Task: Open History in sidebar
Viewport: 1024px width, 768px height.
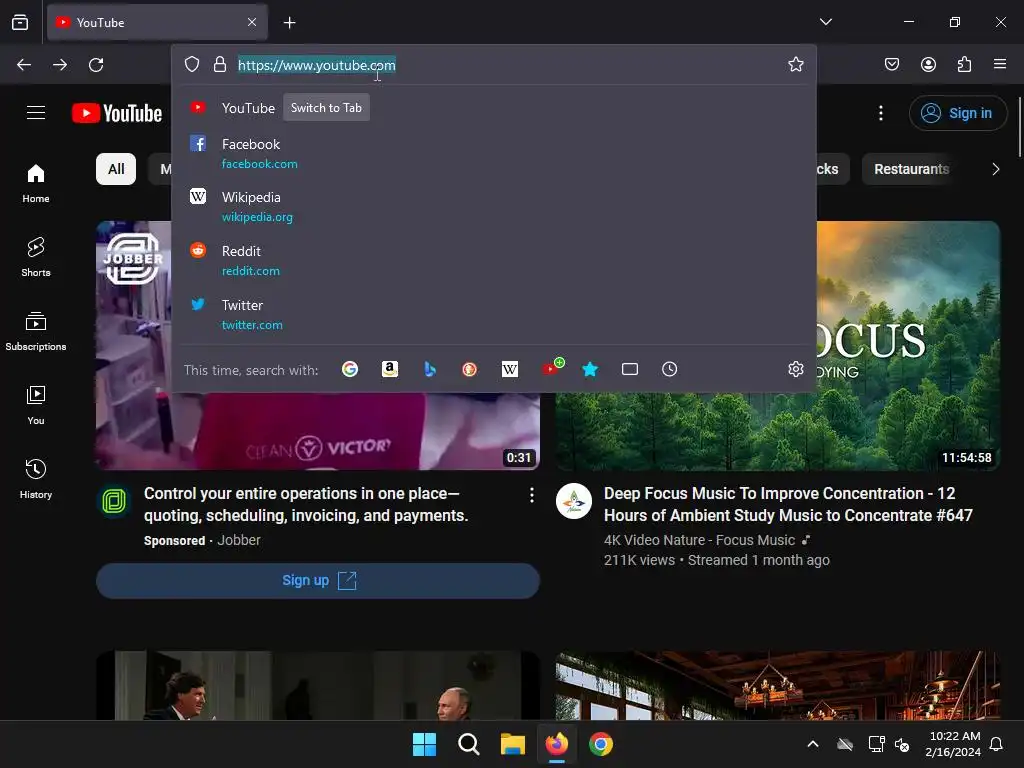Action: (36, 479)
